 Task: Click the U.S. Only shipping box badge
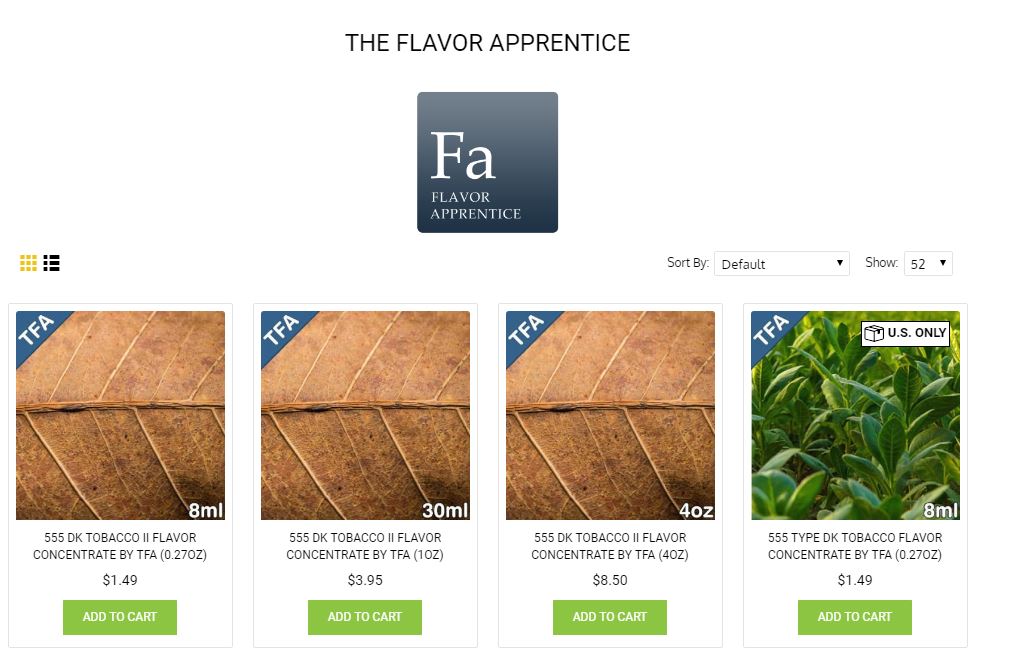click(906, 333)
